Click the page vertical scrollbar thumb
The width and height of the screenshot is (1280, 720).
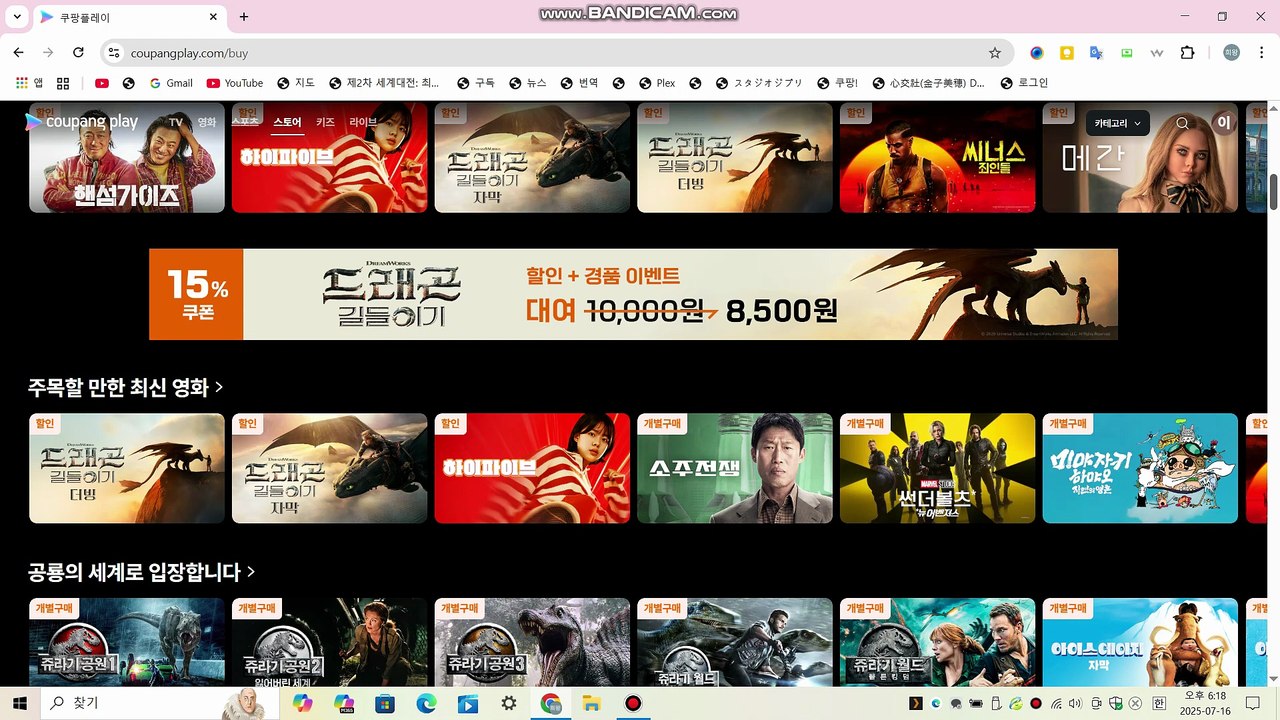pyautogui.click(x=1273, y=191)
